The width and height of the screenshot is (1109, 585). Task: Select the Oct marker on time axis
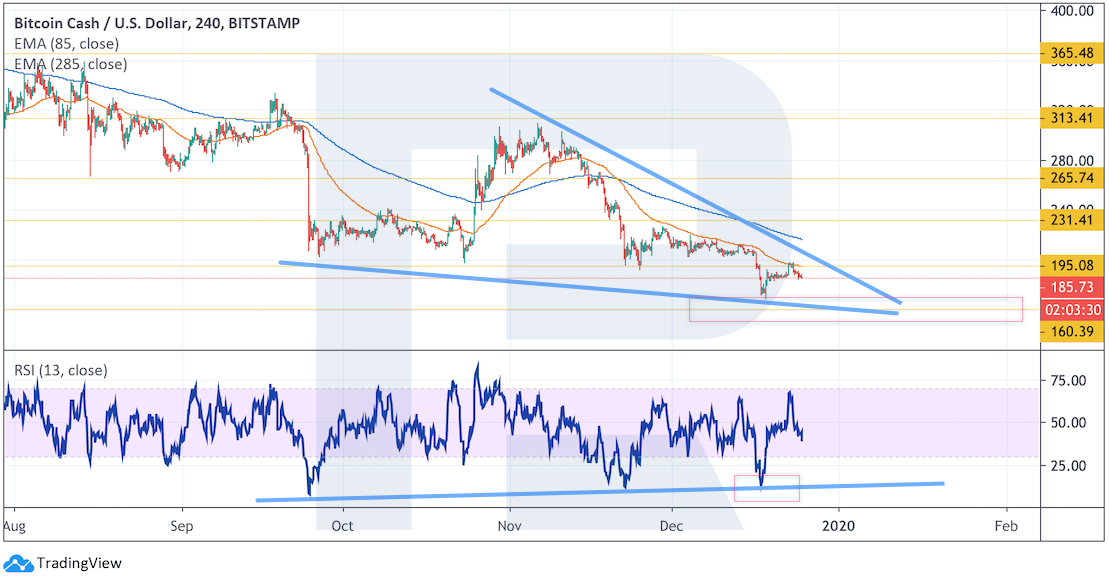point(342,525)
